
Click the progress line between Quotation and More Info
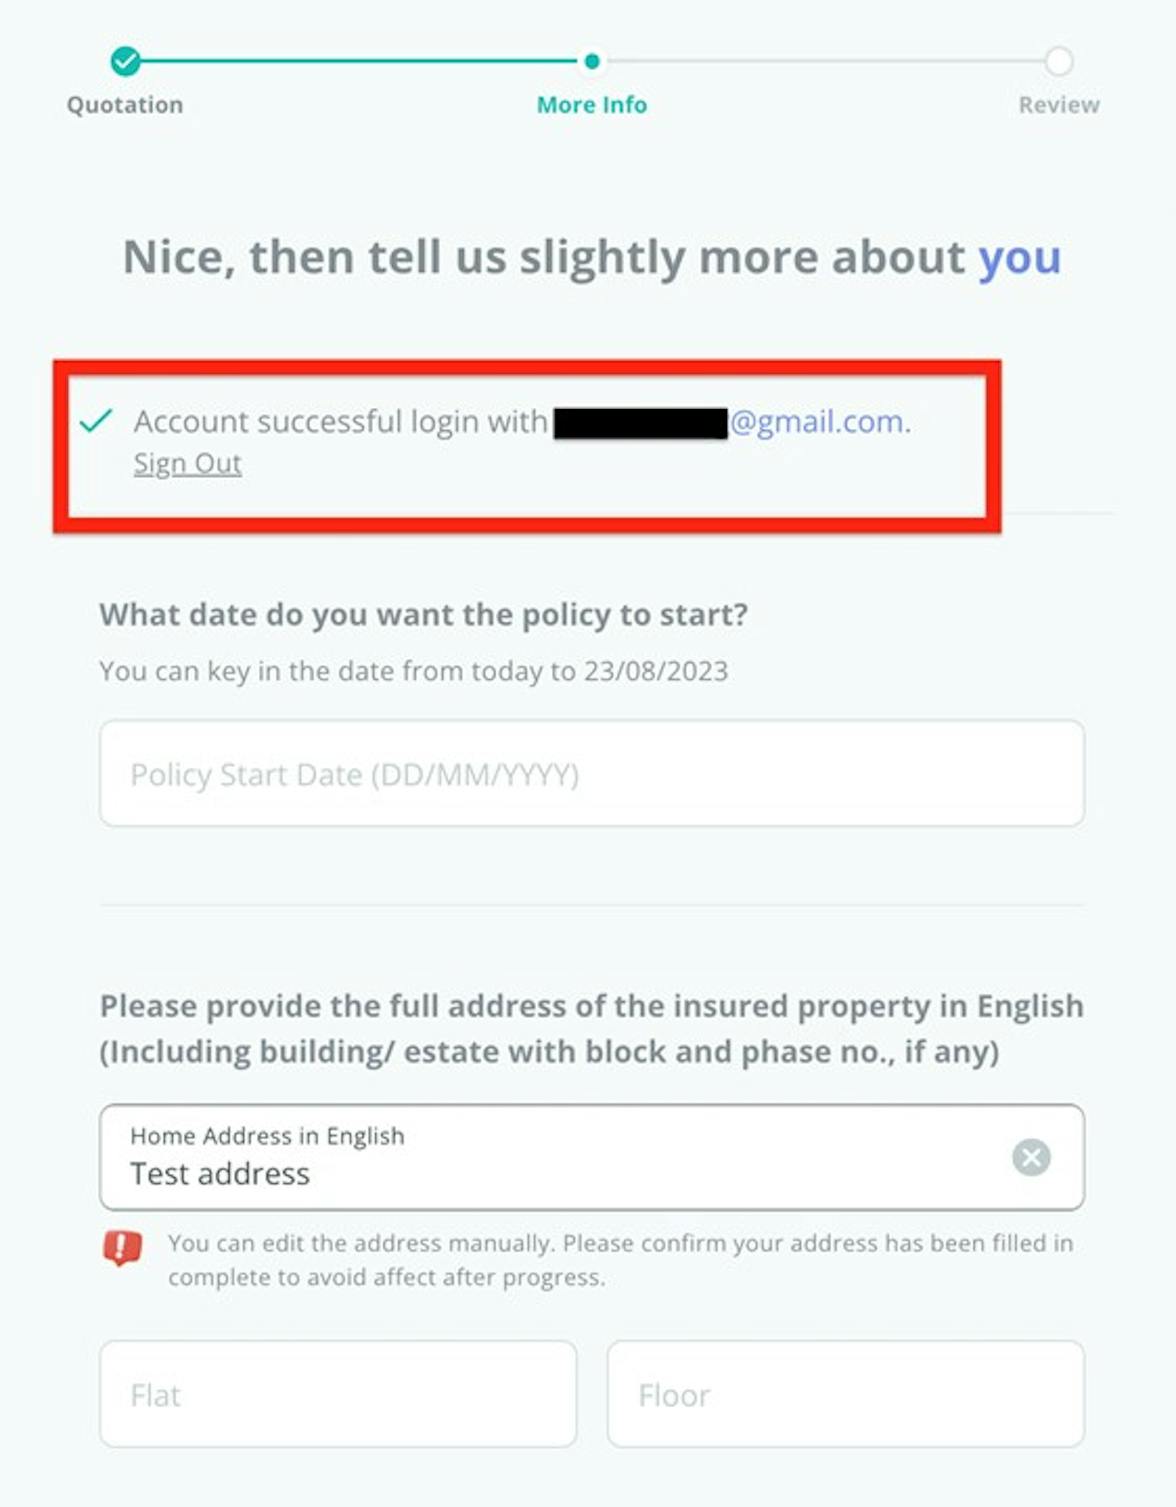pos(360,61)
